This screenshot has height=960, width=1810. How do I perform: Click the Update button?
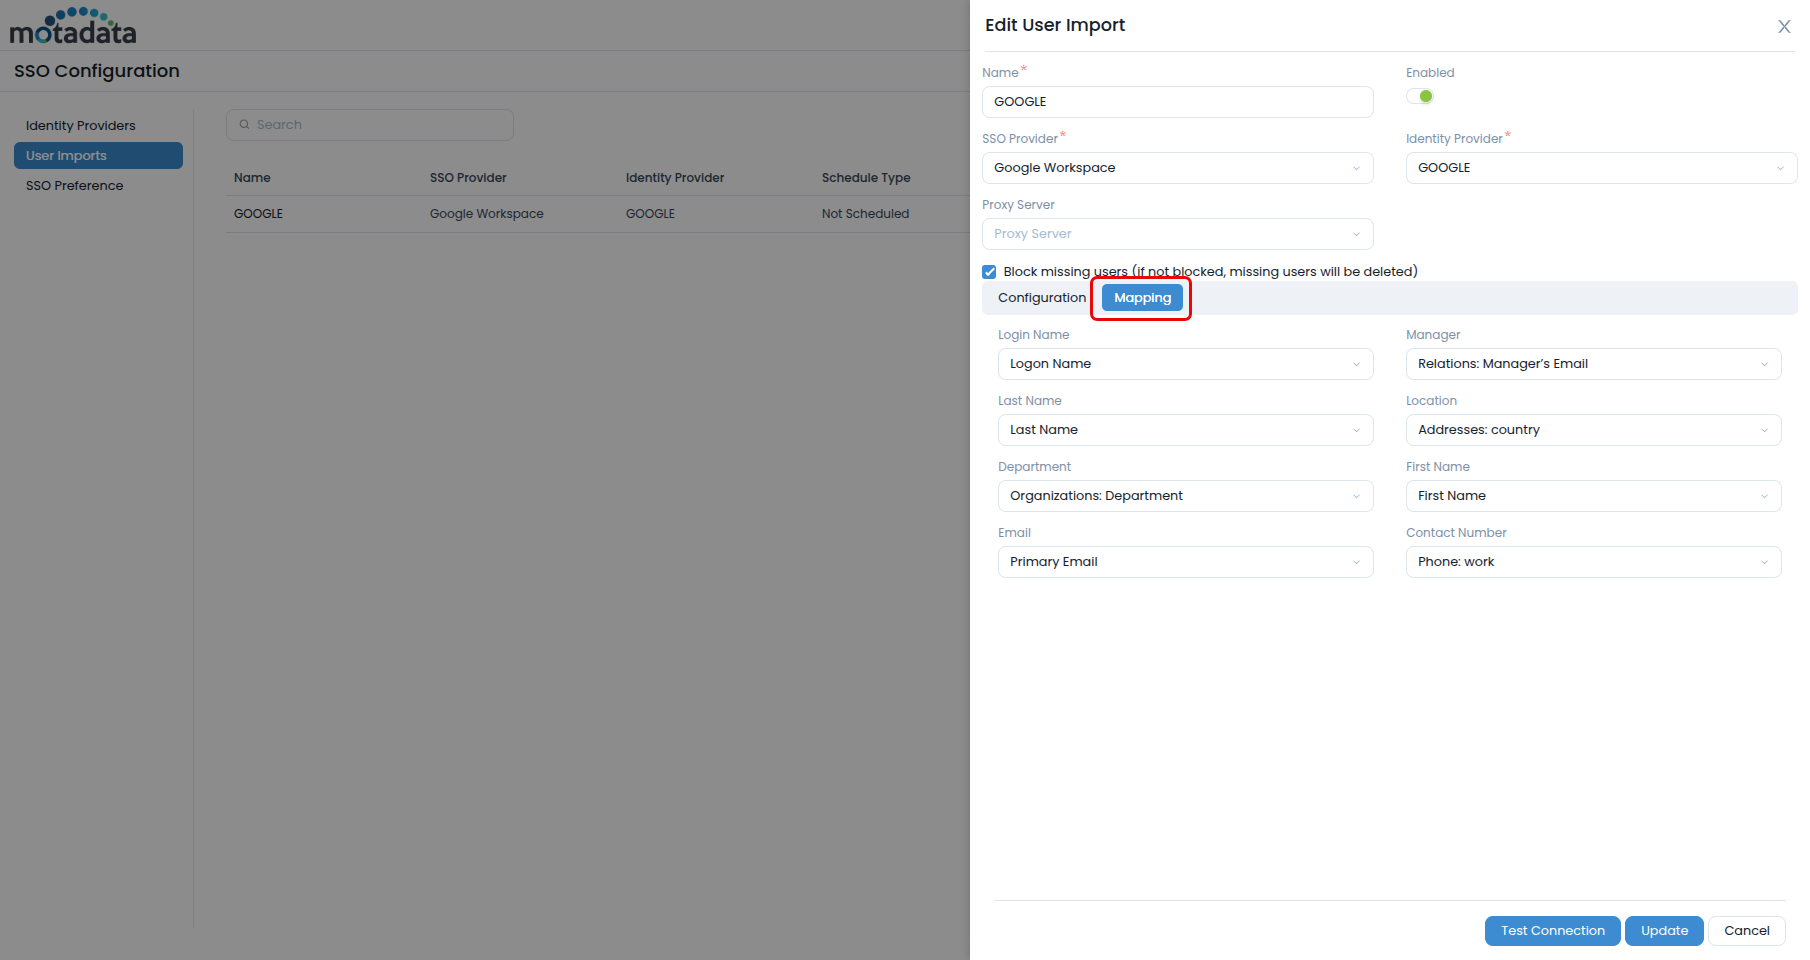[x=1663, y=931]
